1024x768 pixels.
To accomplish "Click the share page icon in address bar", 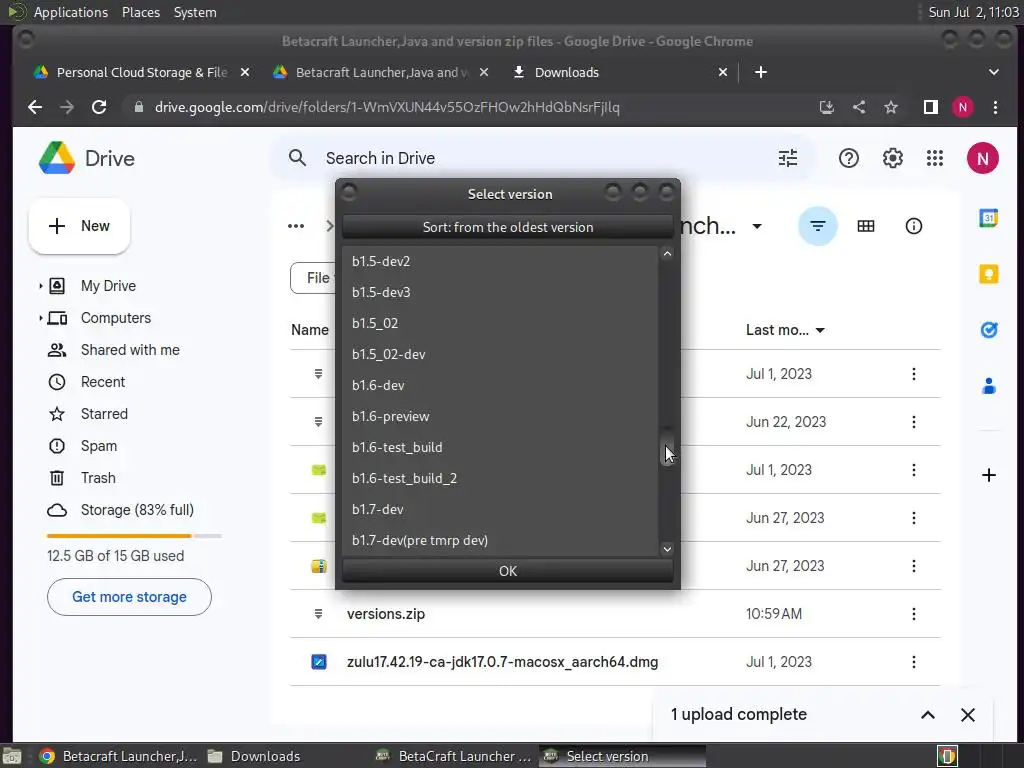I will coord(859,107).
